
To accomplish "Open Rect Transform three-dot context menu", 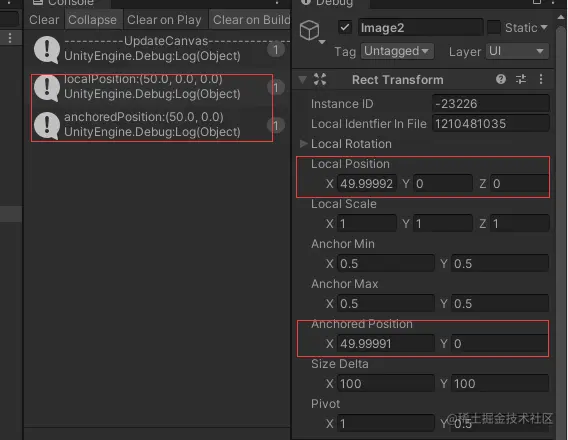I will click(x=541, y=79).
